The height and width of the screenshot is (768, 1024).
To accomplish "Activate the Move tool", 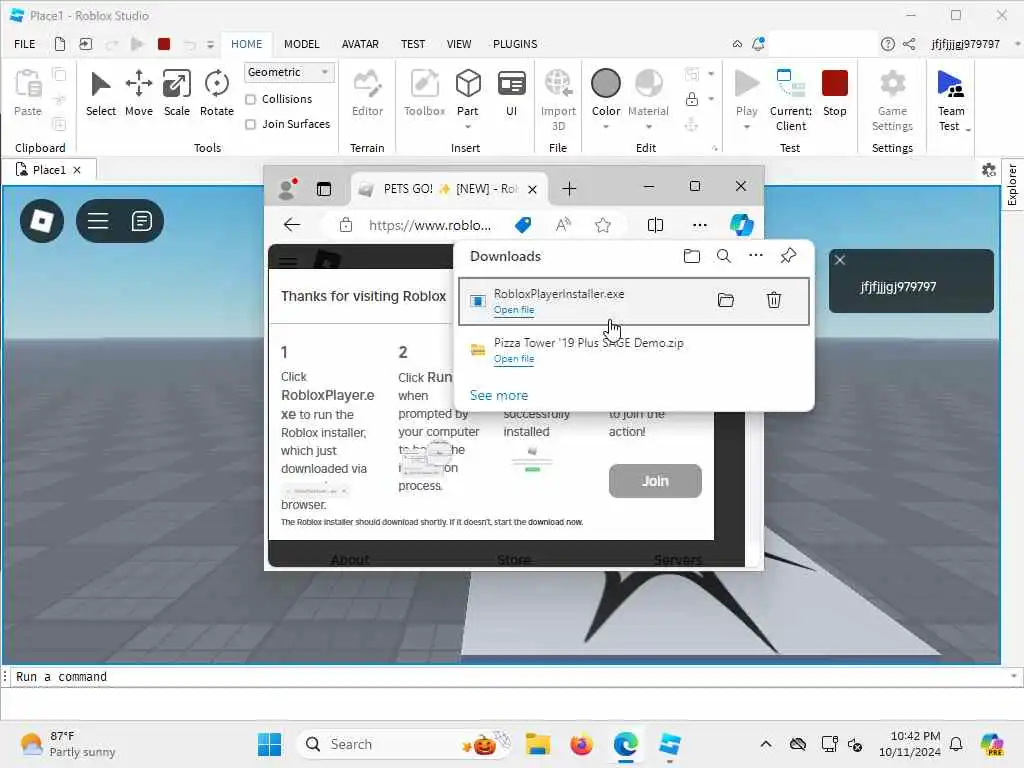I will [138, 93].
